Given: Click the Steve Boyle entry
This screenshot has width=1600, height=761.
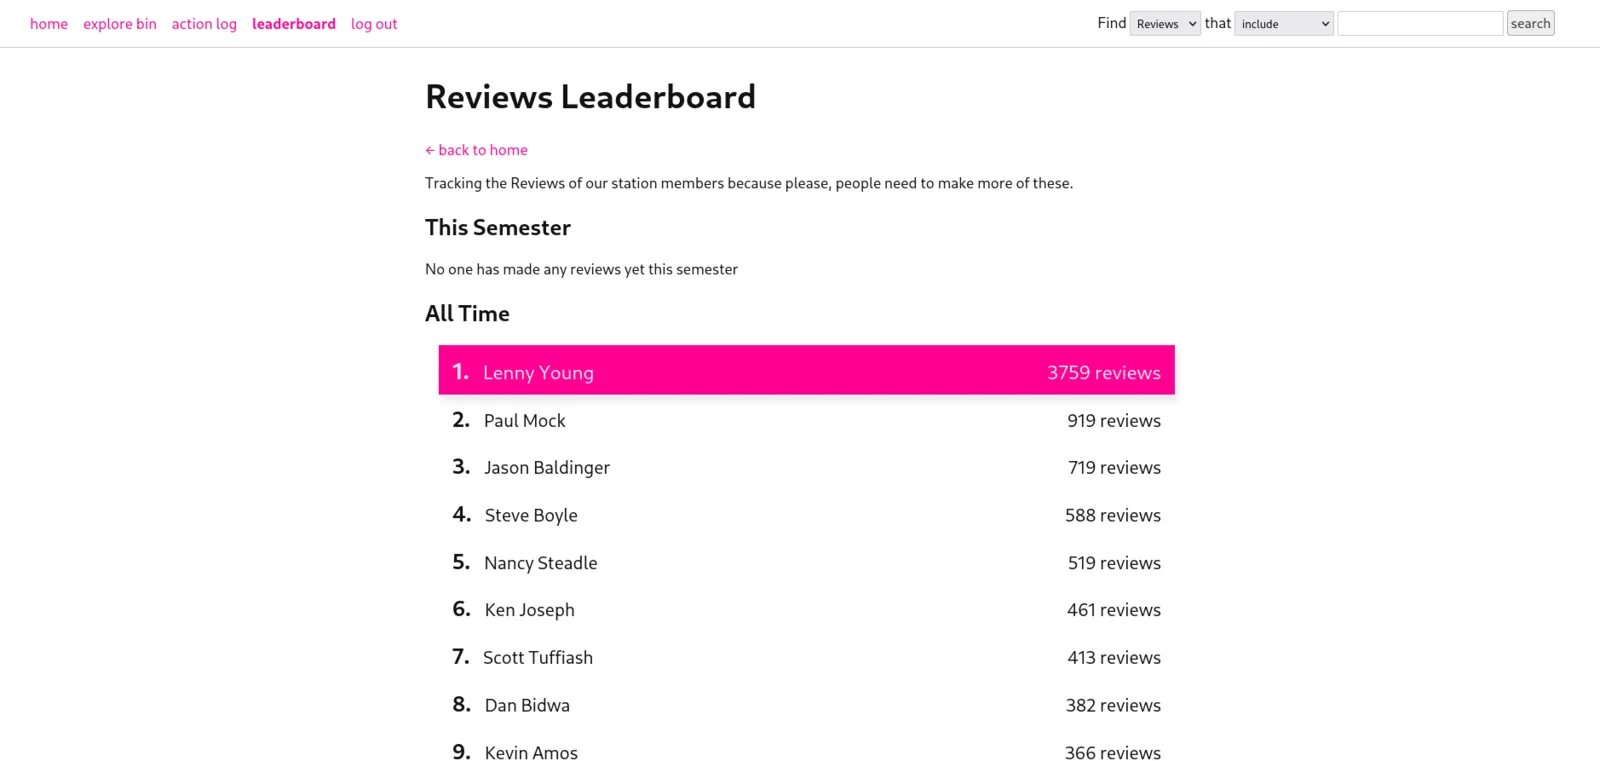Looking at the screenshot, I should 807,515.
